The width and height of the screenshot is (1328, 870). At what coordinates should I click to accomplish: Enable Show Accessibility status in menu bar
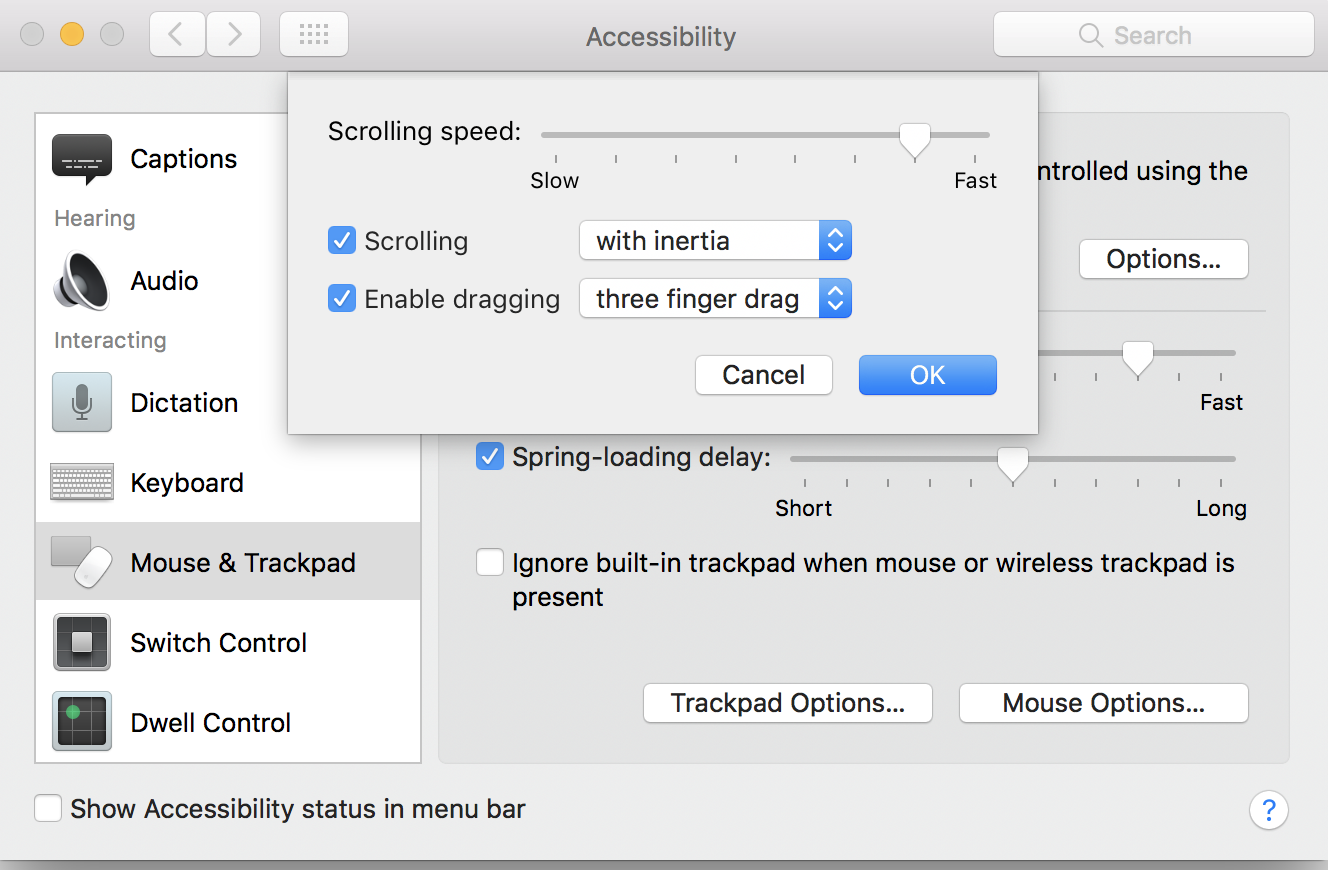tap(48, 808)
